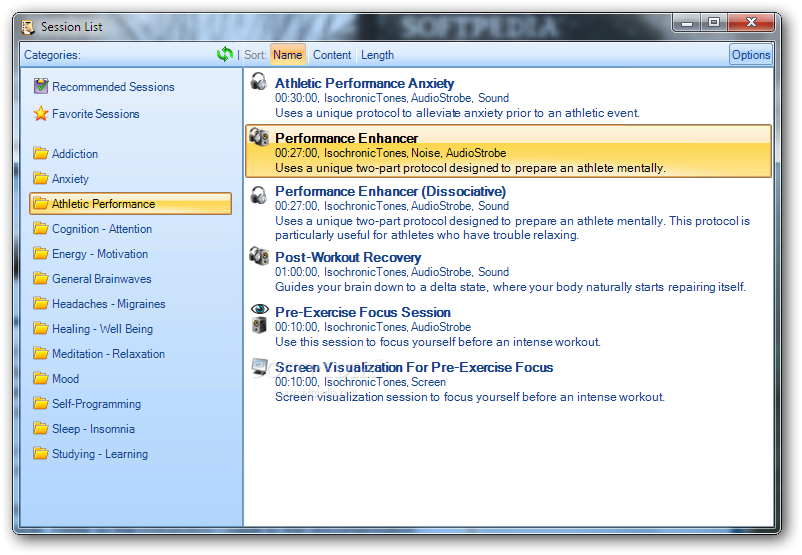Click description "Guides your brain down to a delta state"

(x=510, y=286)
